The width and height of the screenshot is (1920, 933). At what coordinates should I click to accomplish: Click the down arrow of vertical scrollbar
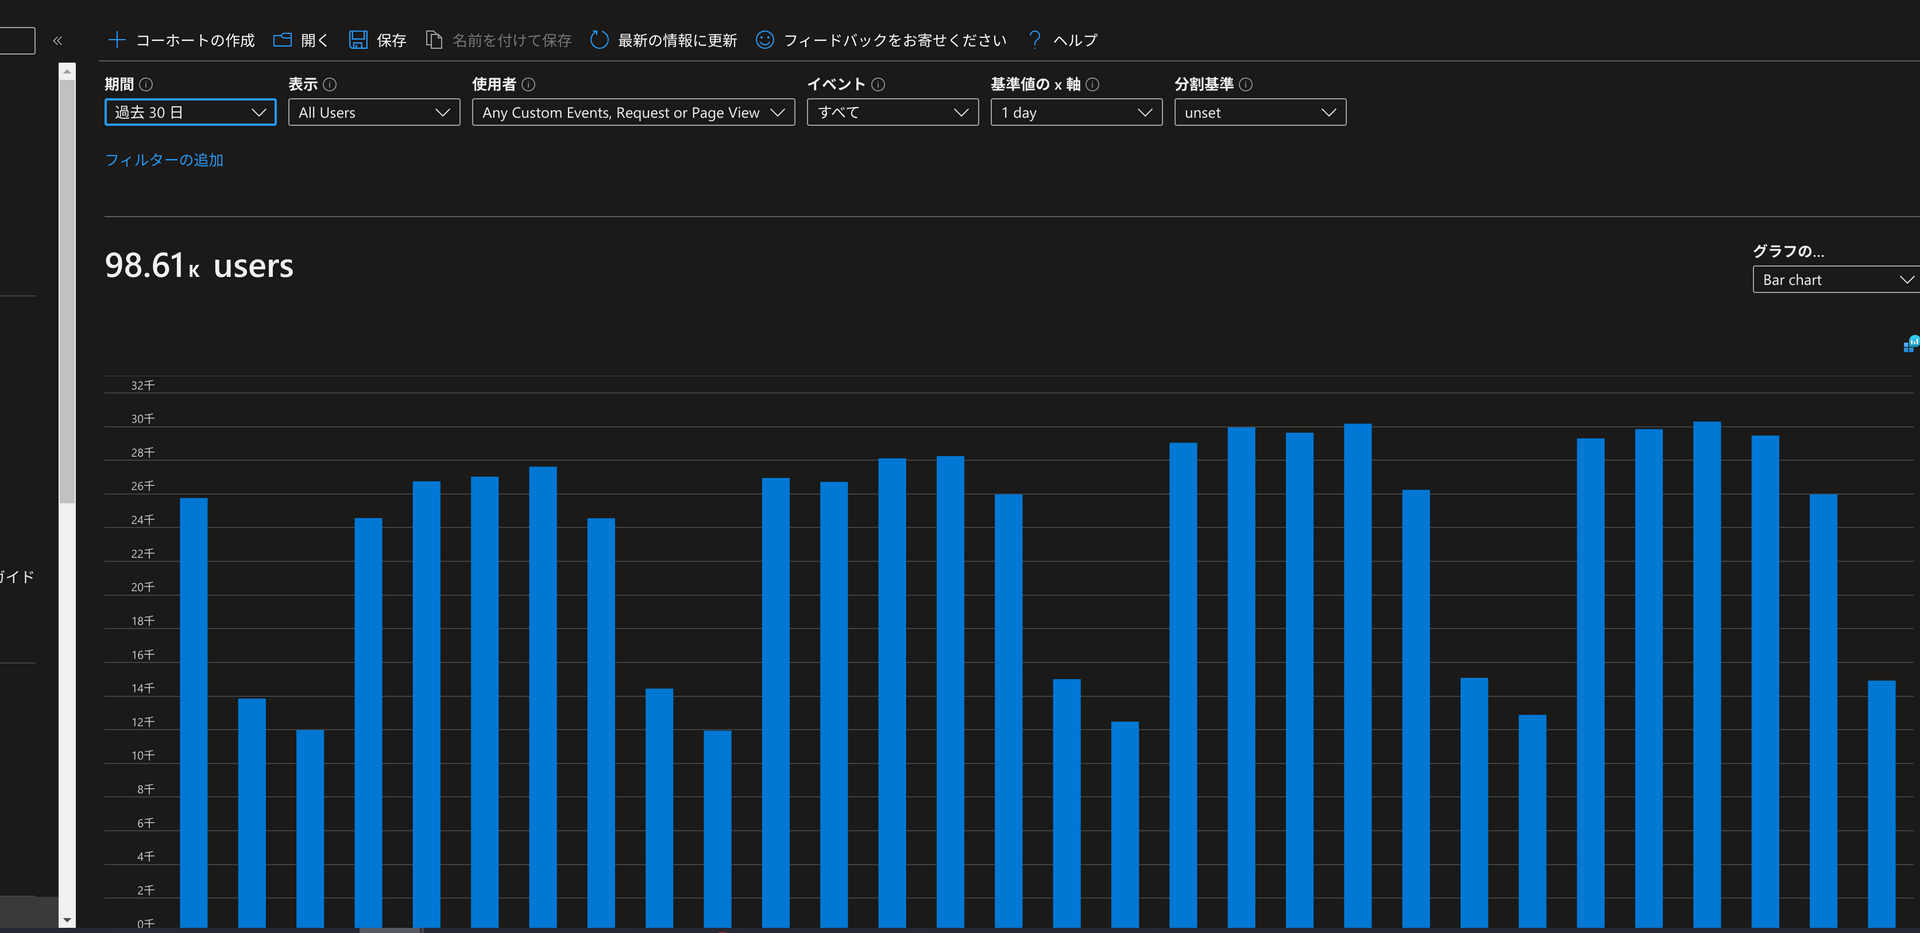coord(67,920)
